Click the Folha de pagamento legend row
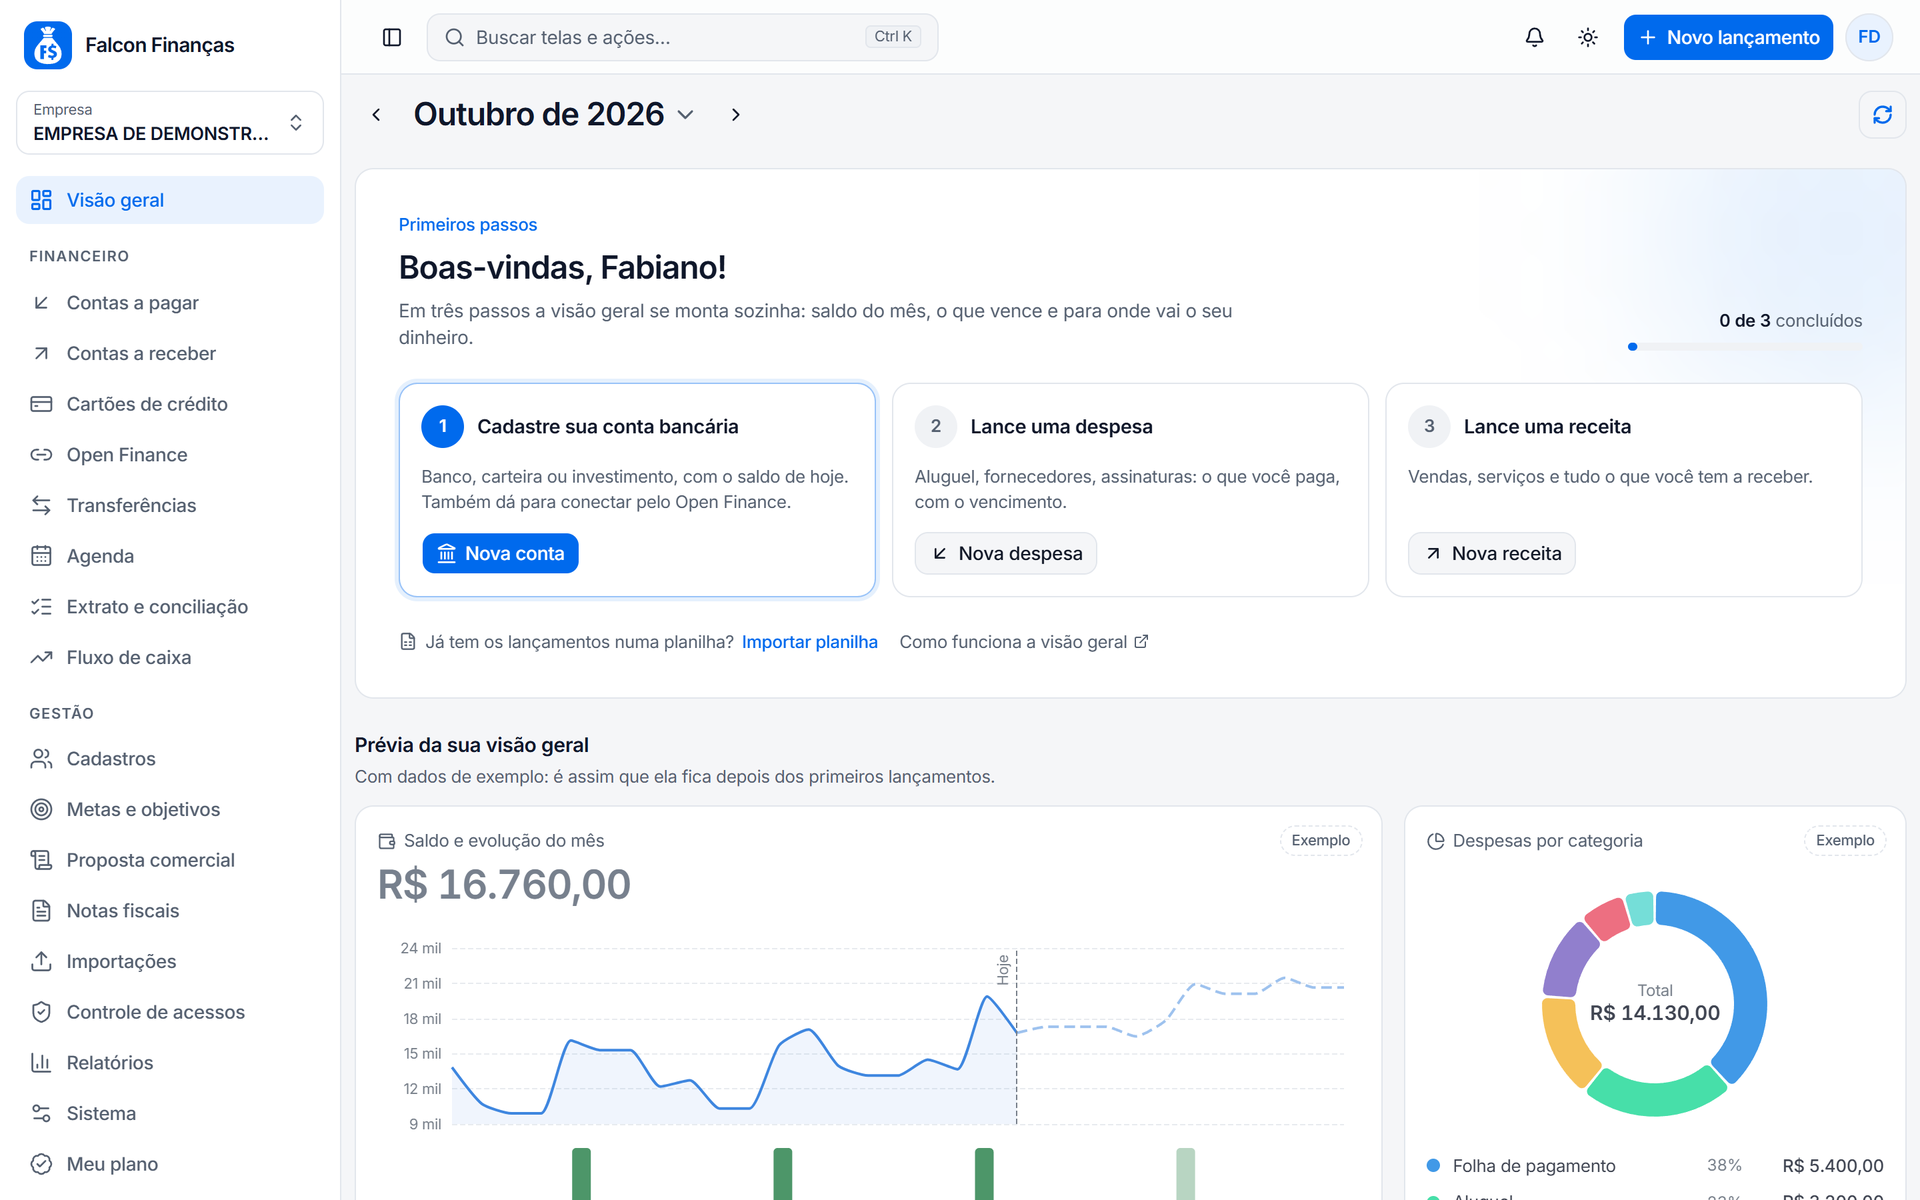The width and height of the screenshot is (1920, 1200). pos(1655,1166)
